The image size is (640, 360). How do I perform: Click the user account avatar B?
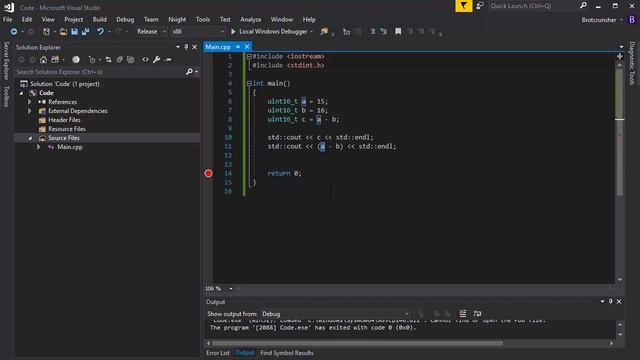tap(632, 20)
